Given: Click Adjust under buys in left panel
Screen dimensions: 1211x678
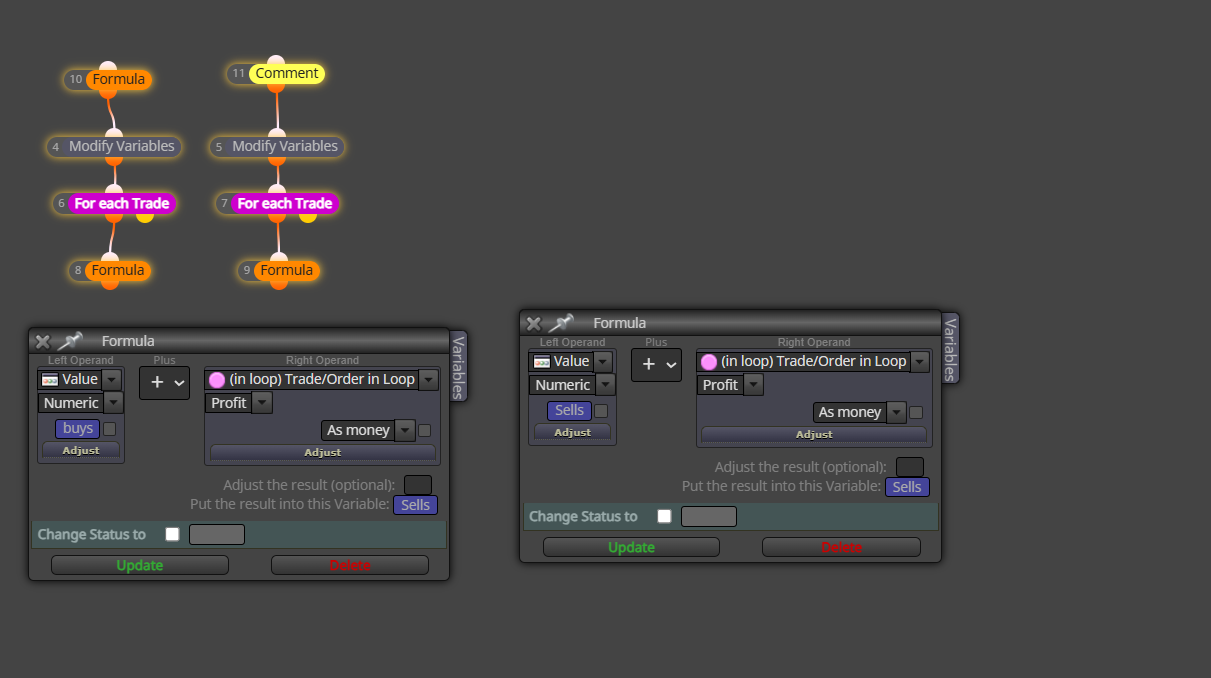Looking at the screenshot, I should tap(81, 450).
